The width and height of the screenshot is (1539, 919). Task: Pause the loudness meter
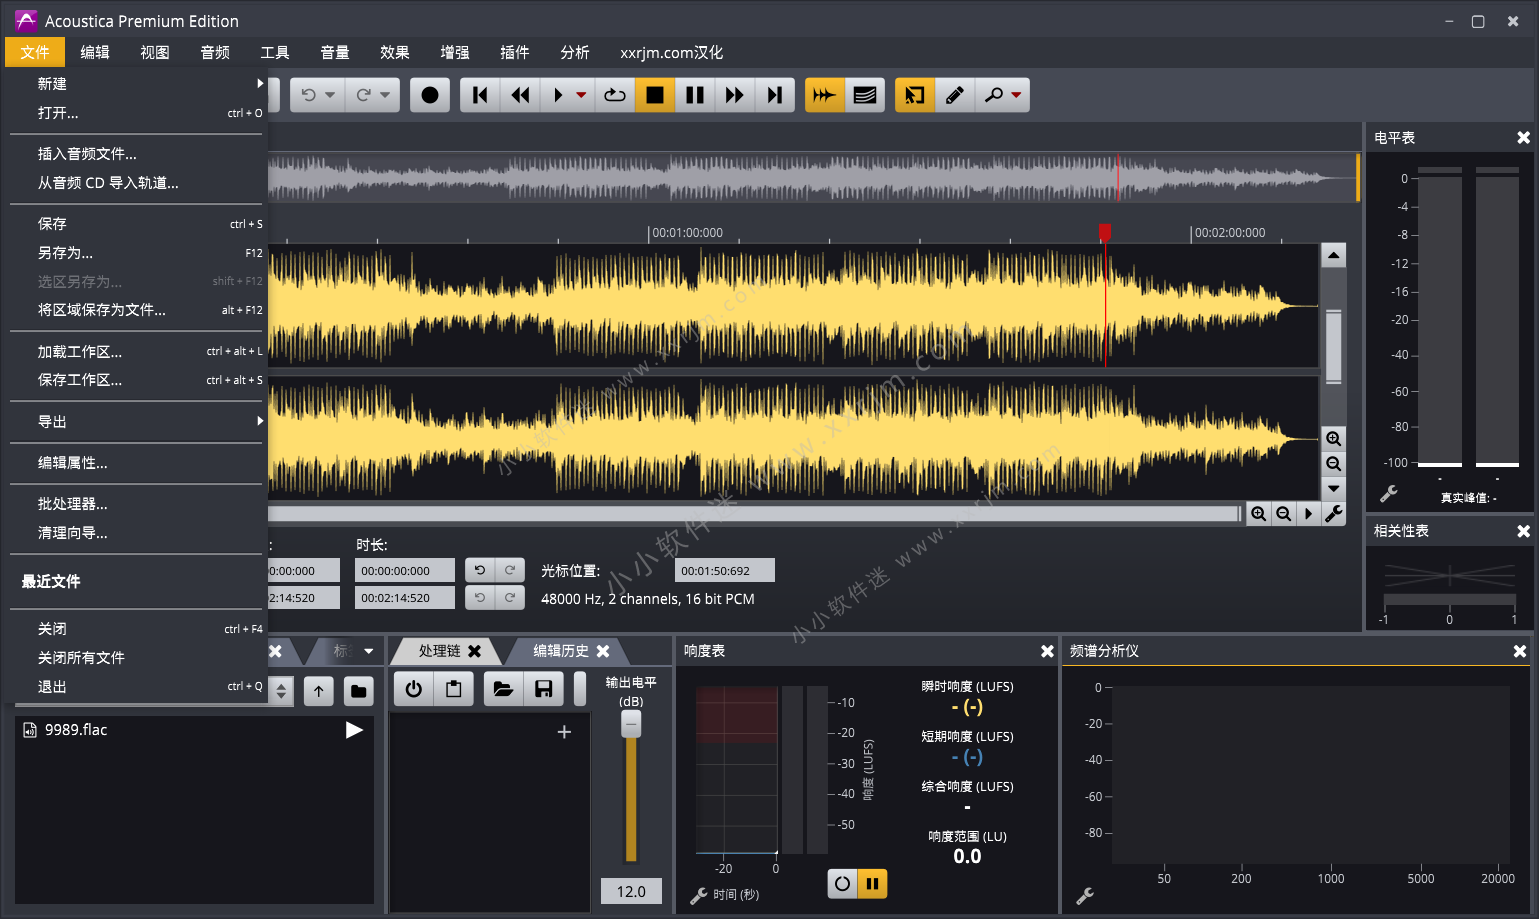pos(872,884)
